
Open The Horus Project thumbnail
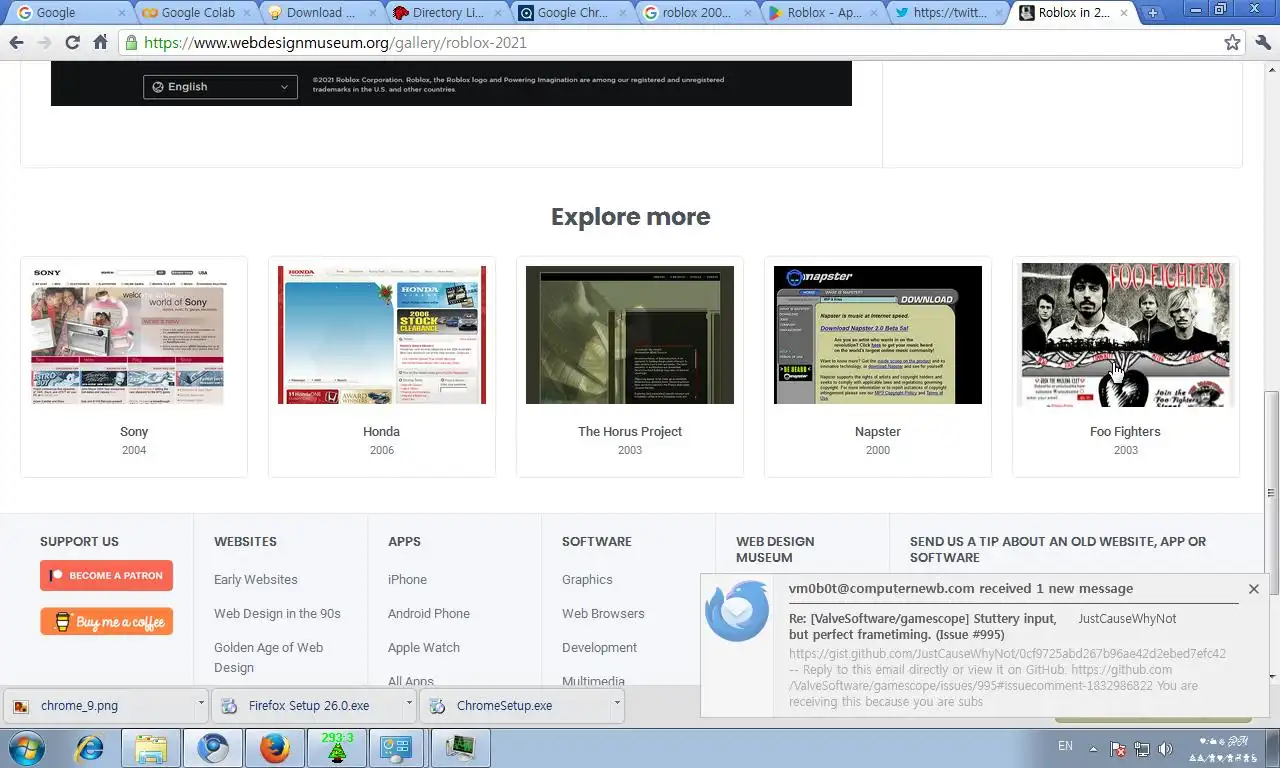(x=630, y=335)
